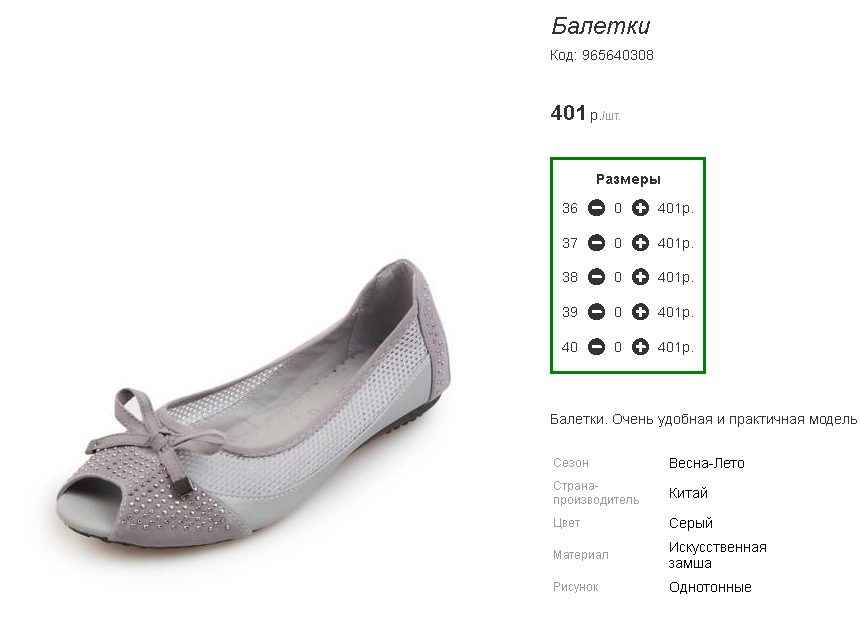Select the Серый color value
Image resolution: width=860 pixels, height=618 pixels.
690,523
